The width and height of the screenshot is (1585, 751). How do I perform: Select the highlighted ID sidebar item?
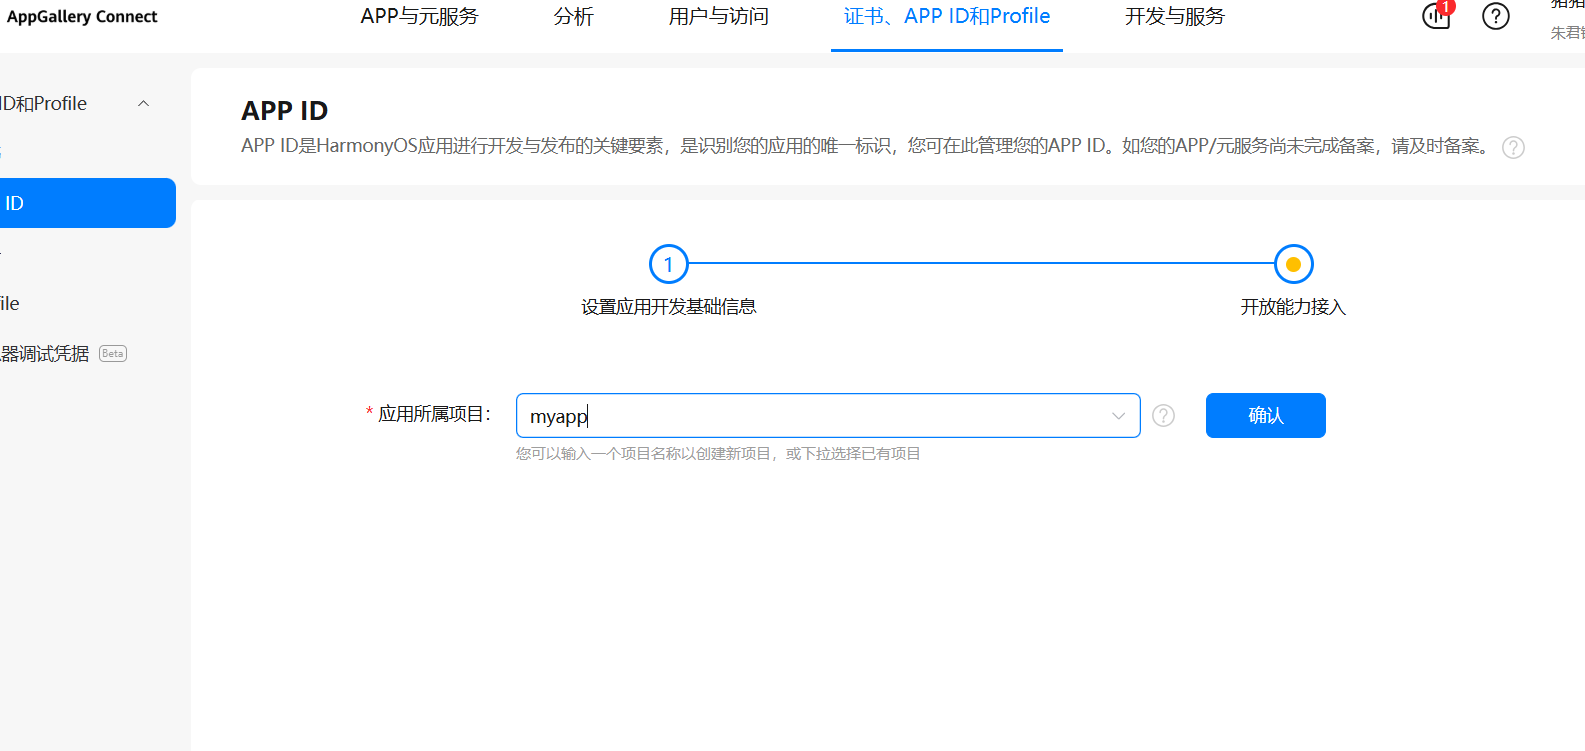point(87,203)
